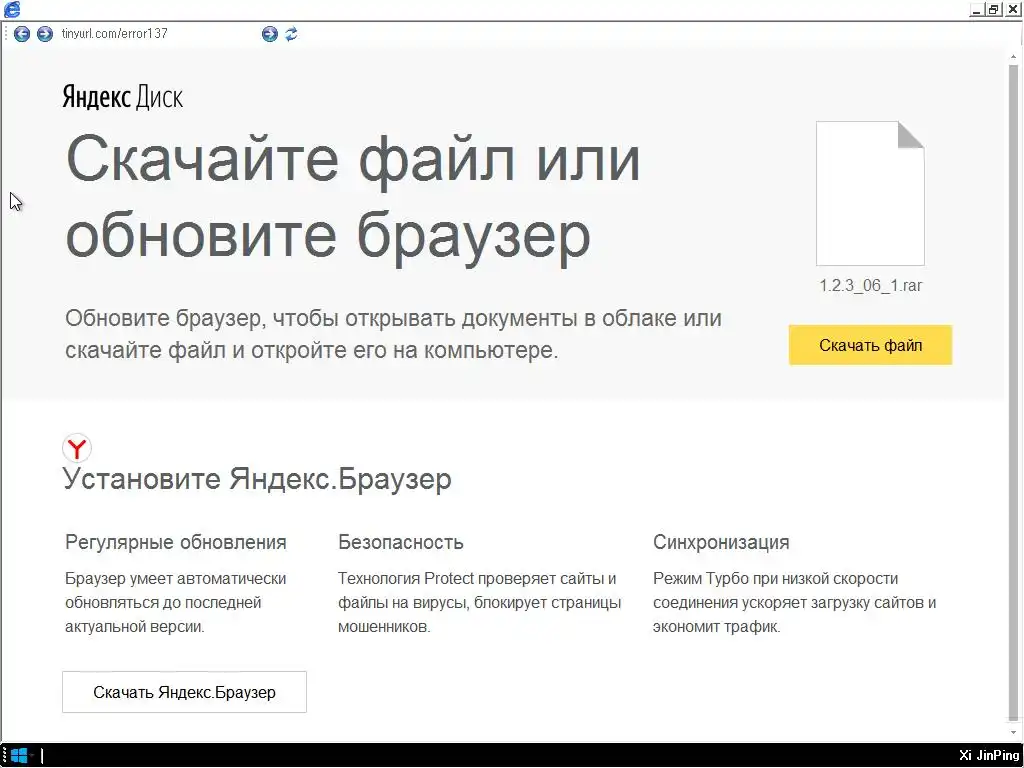This screenshot has height=768, width=1024.
Task: Close the browser window
Action: [x=1012, y=10]
